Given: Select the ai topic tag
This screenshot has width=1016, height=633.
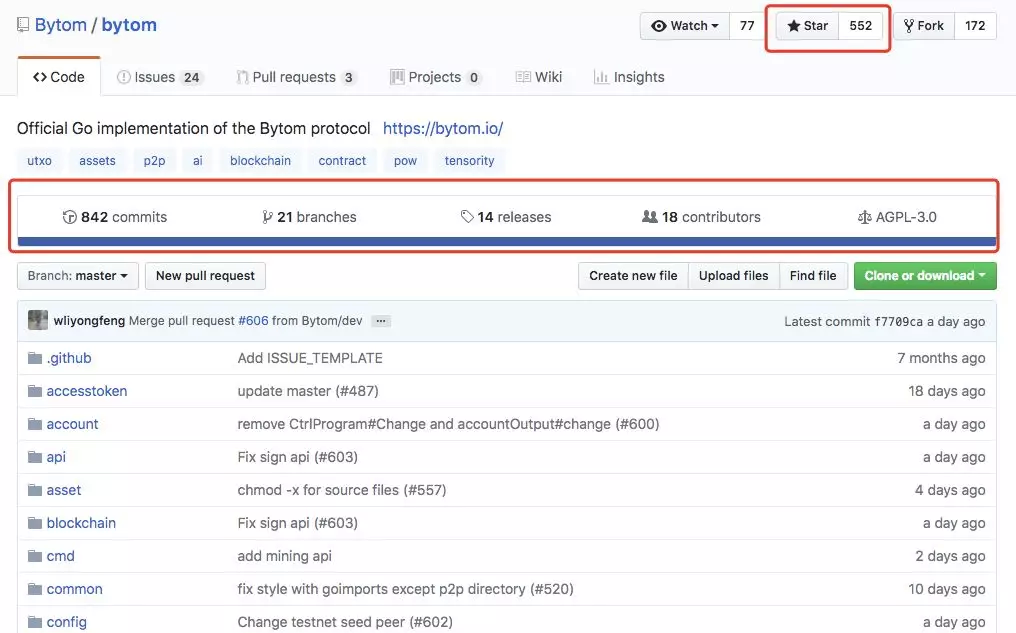Looking at the screenshot, I should pyautogui.click(x=198, y=161).
